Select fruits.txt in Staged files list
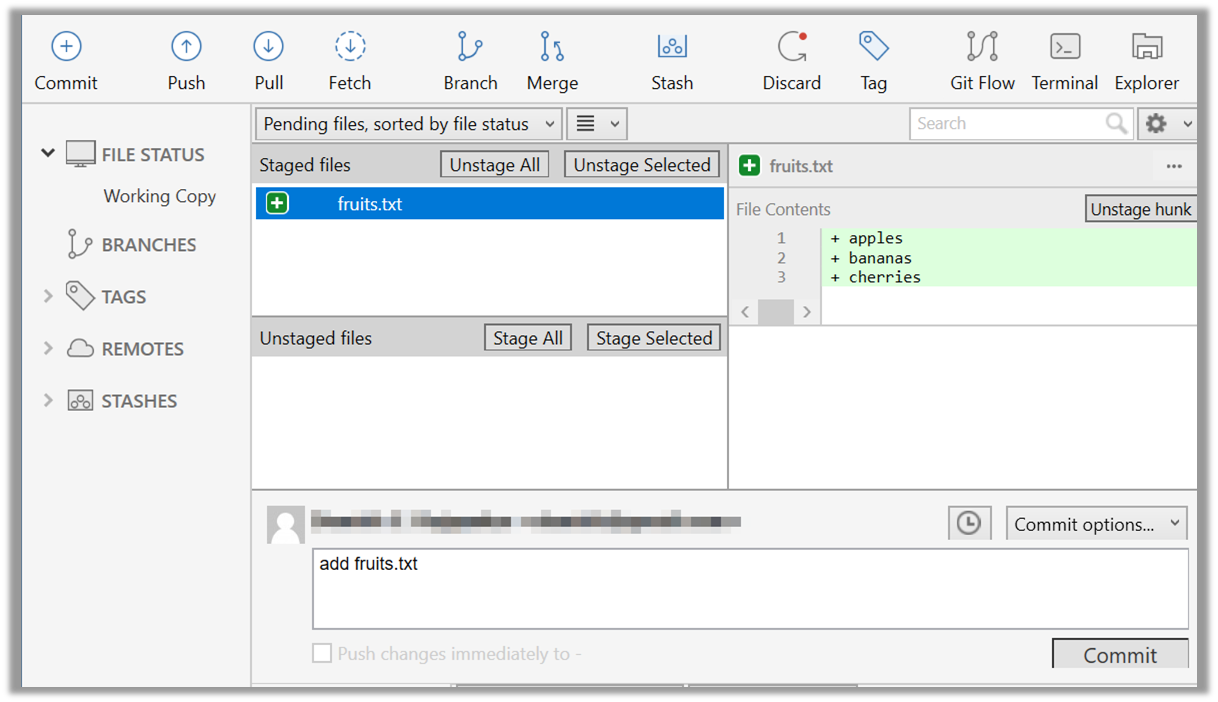This screenshot has height=702, width=1218. point(370,204)
